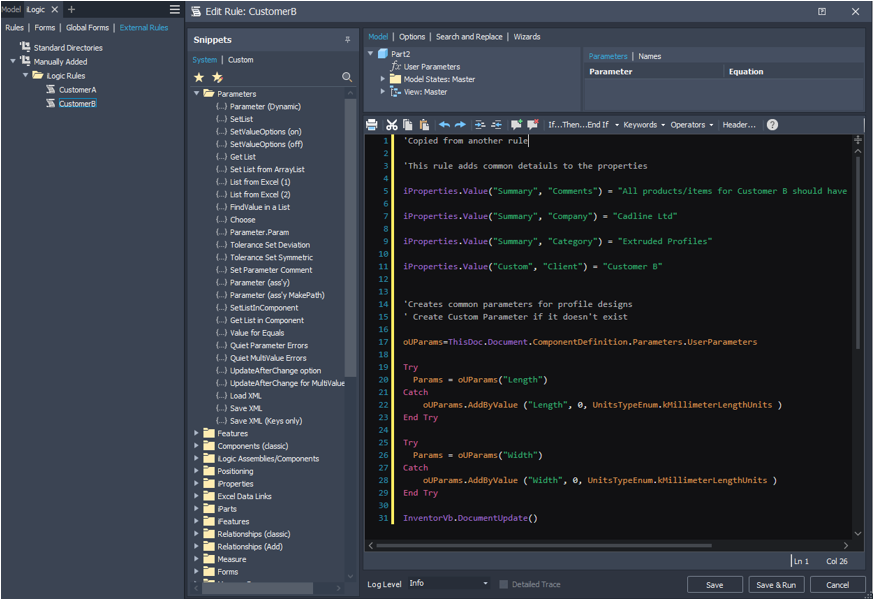
Task: Increase indent of selected lines
Action: coord(480,125)
